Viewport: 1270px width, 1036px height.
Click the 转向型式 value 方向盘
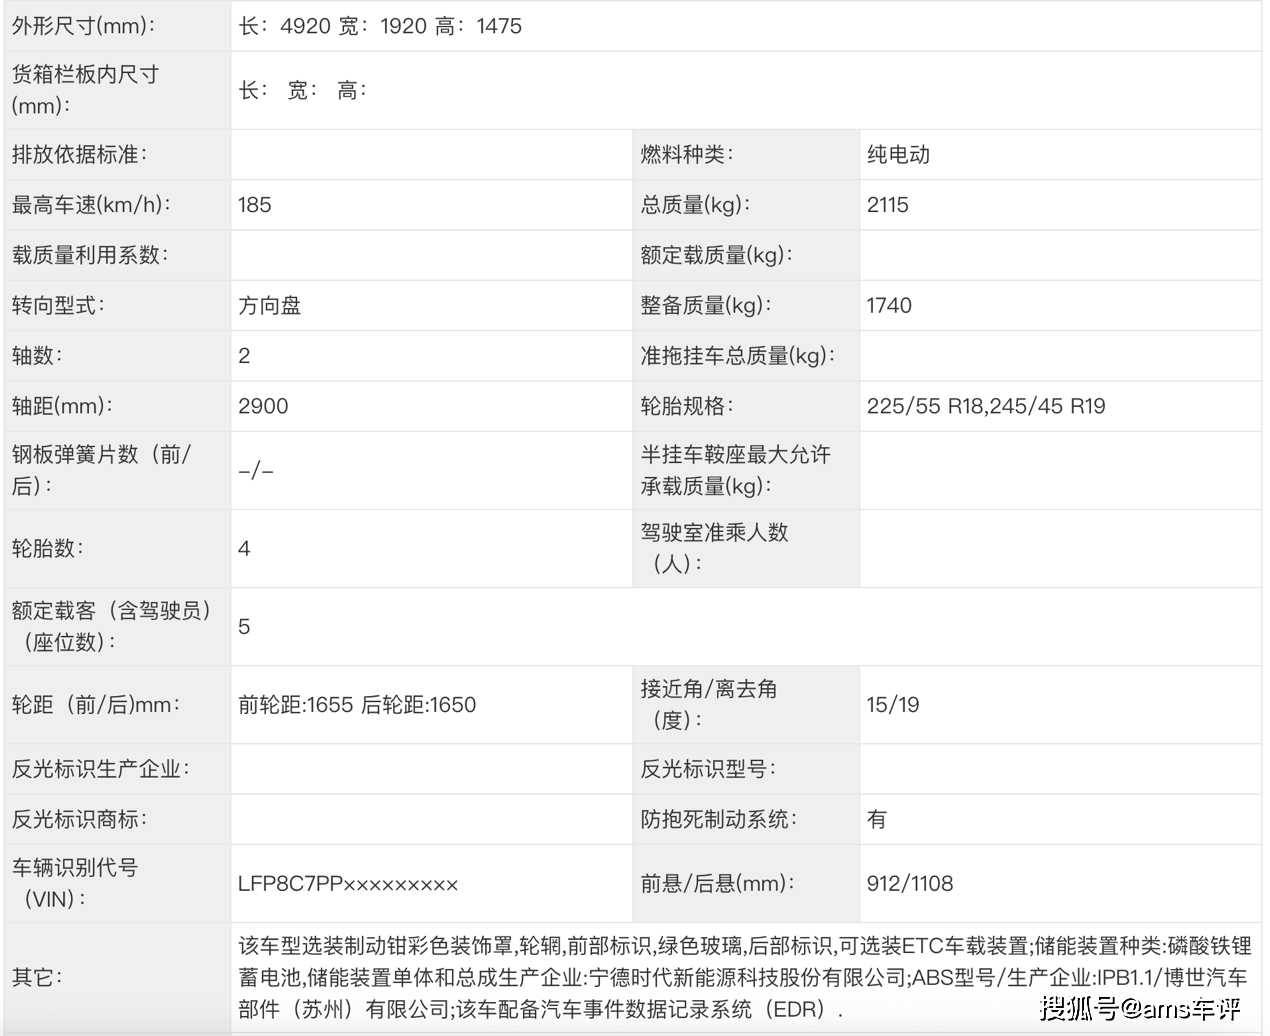click(x=269, y=306)
